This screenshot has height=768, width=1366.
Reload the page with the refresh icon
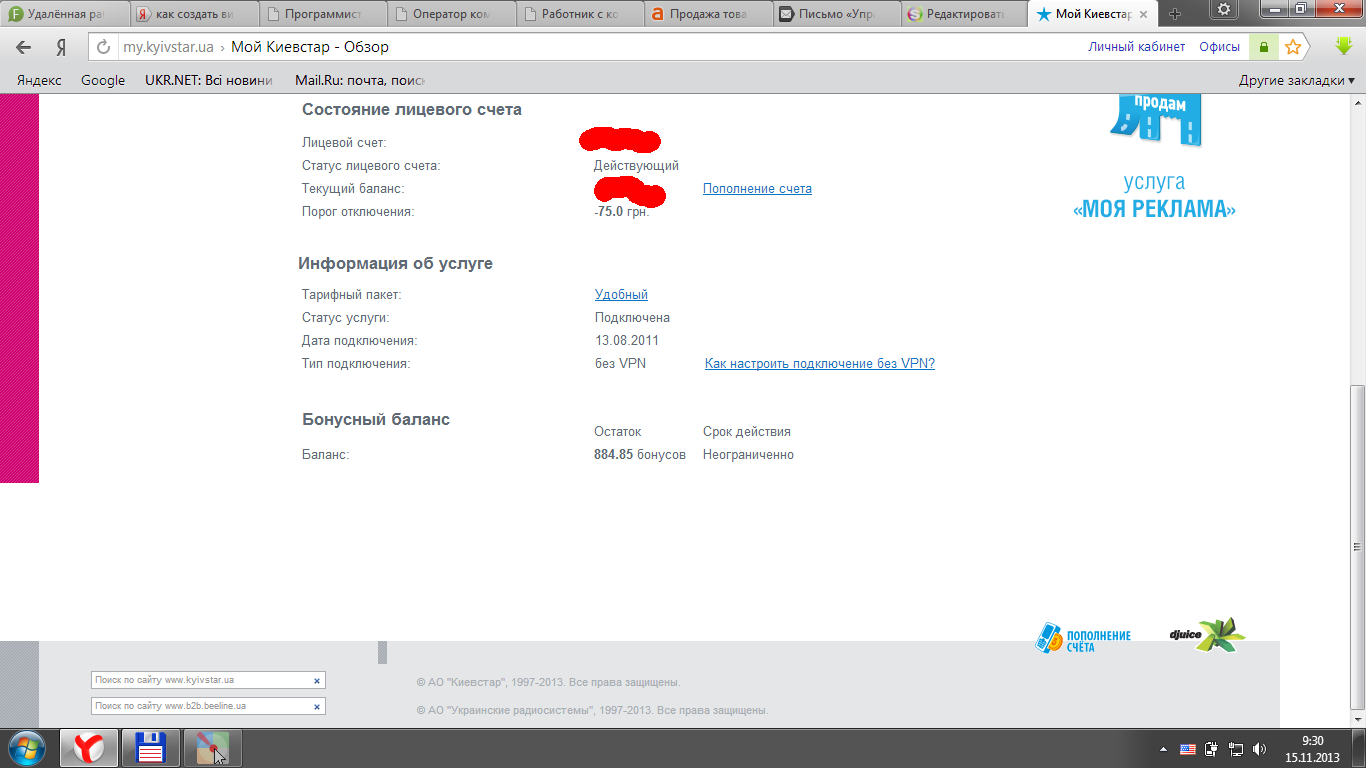click(103, 47)
